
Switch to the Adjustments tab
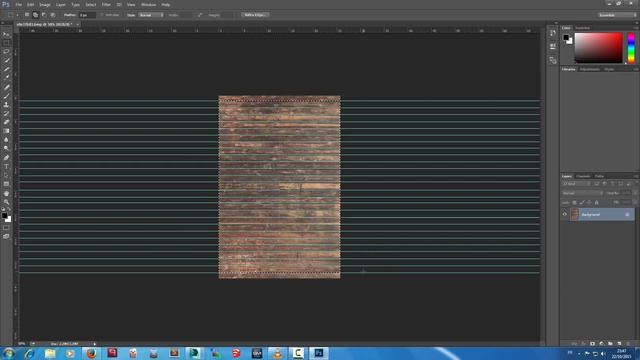(x=590, y=69)
